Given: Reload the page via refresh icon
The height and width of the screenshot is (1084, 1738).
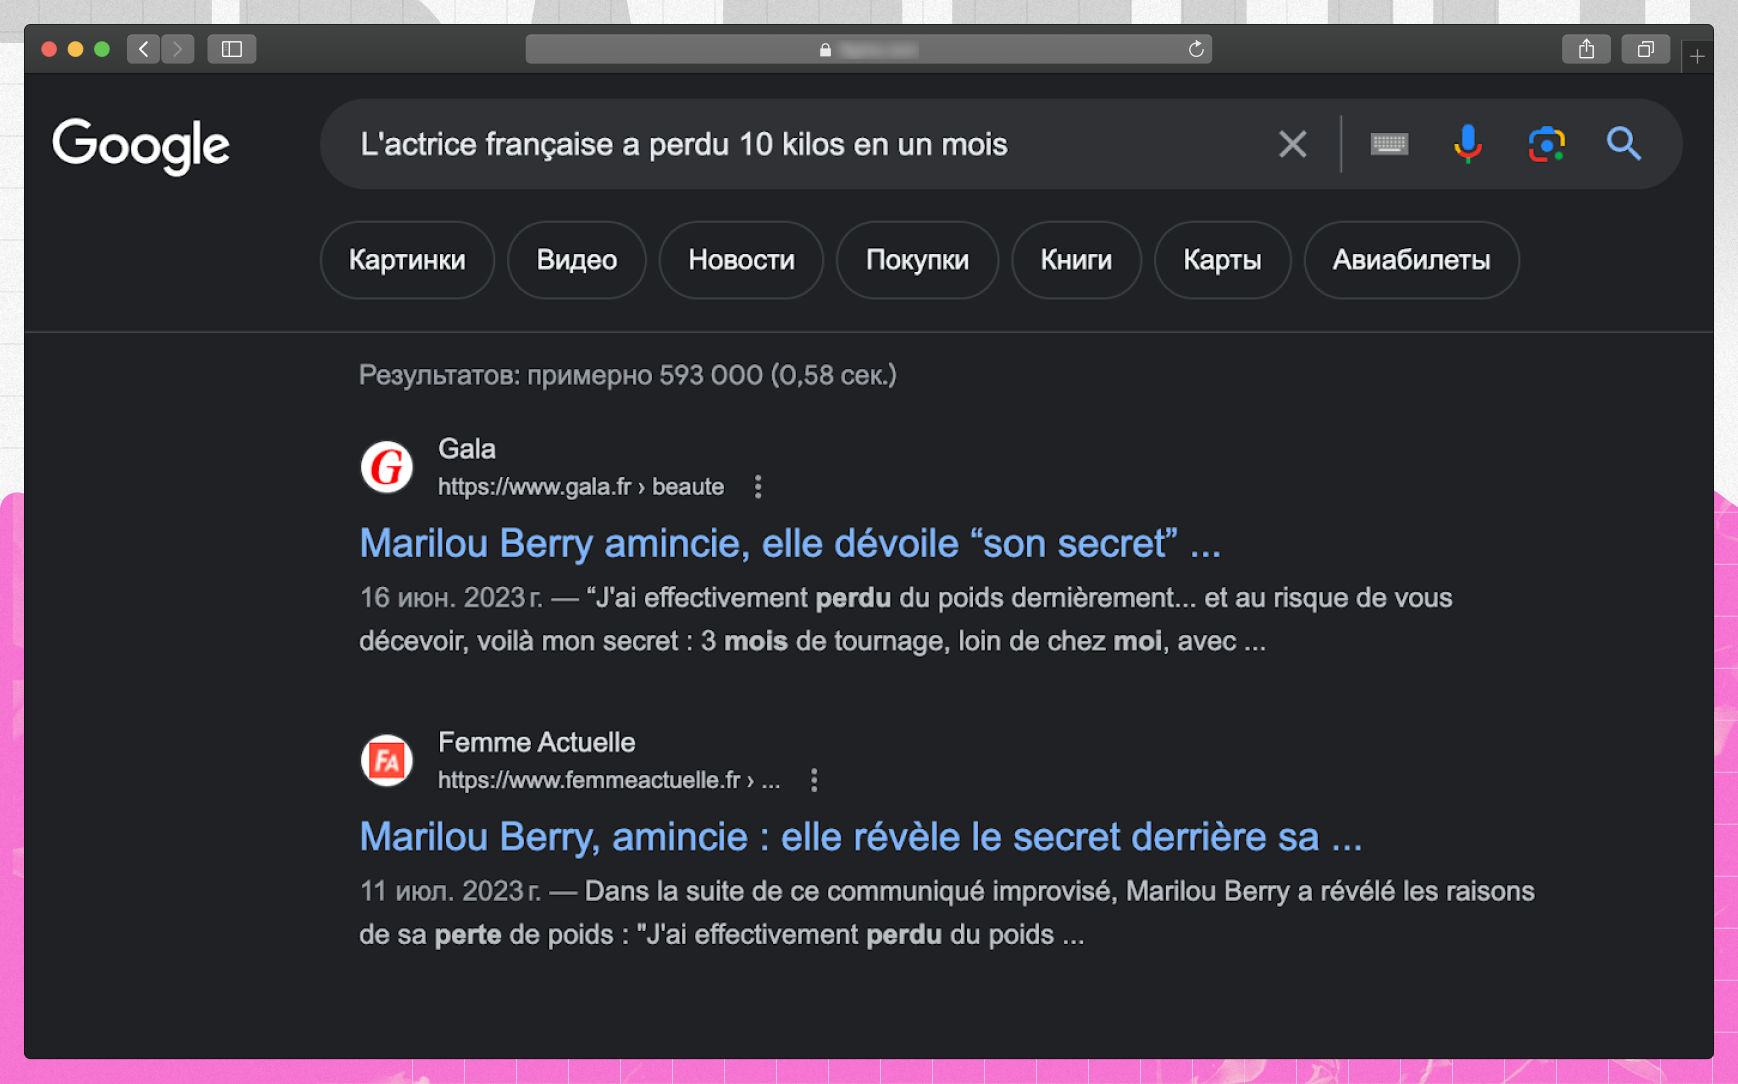Looking at the screenshot, I should [1196, 49].
